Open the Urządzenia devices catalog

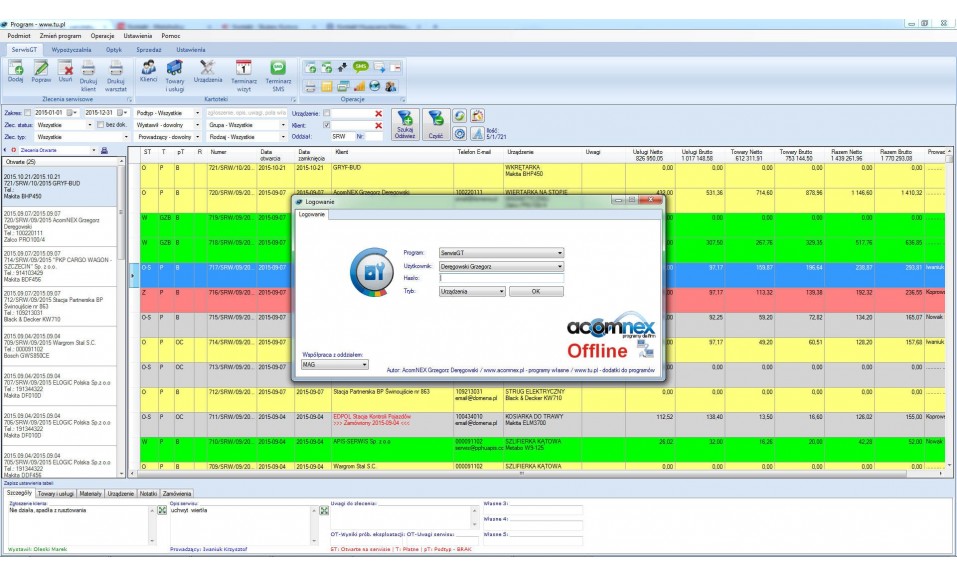[208, 70]
